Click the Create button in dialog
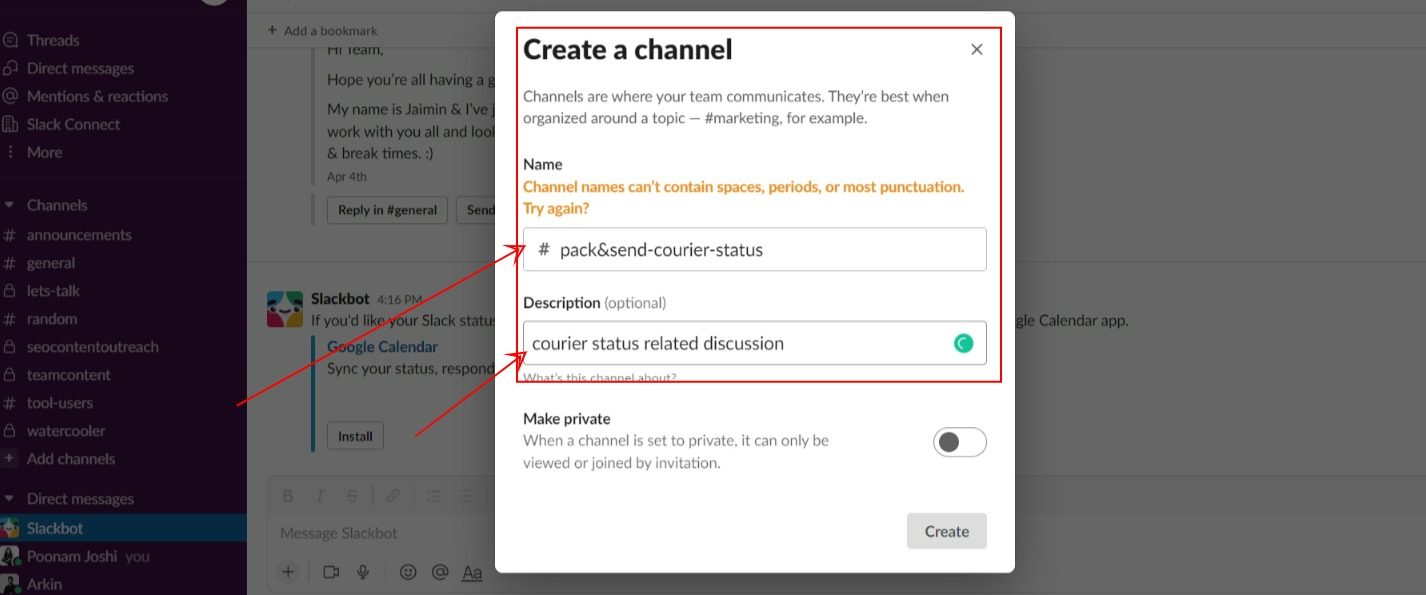 947,531
